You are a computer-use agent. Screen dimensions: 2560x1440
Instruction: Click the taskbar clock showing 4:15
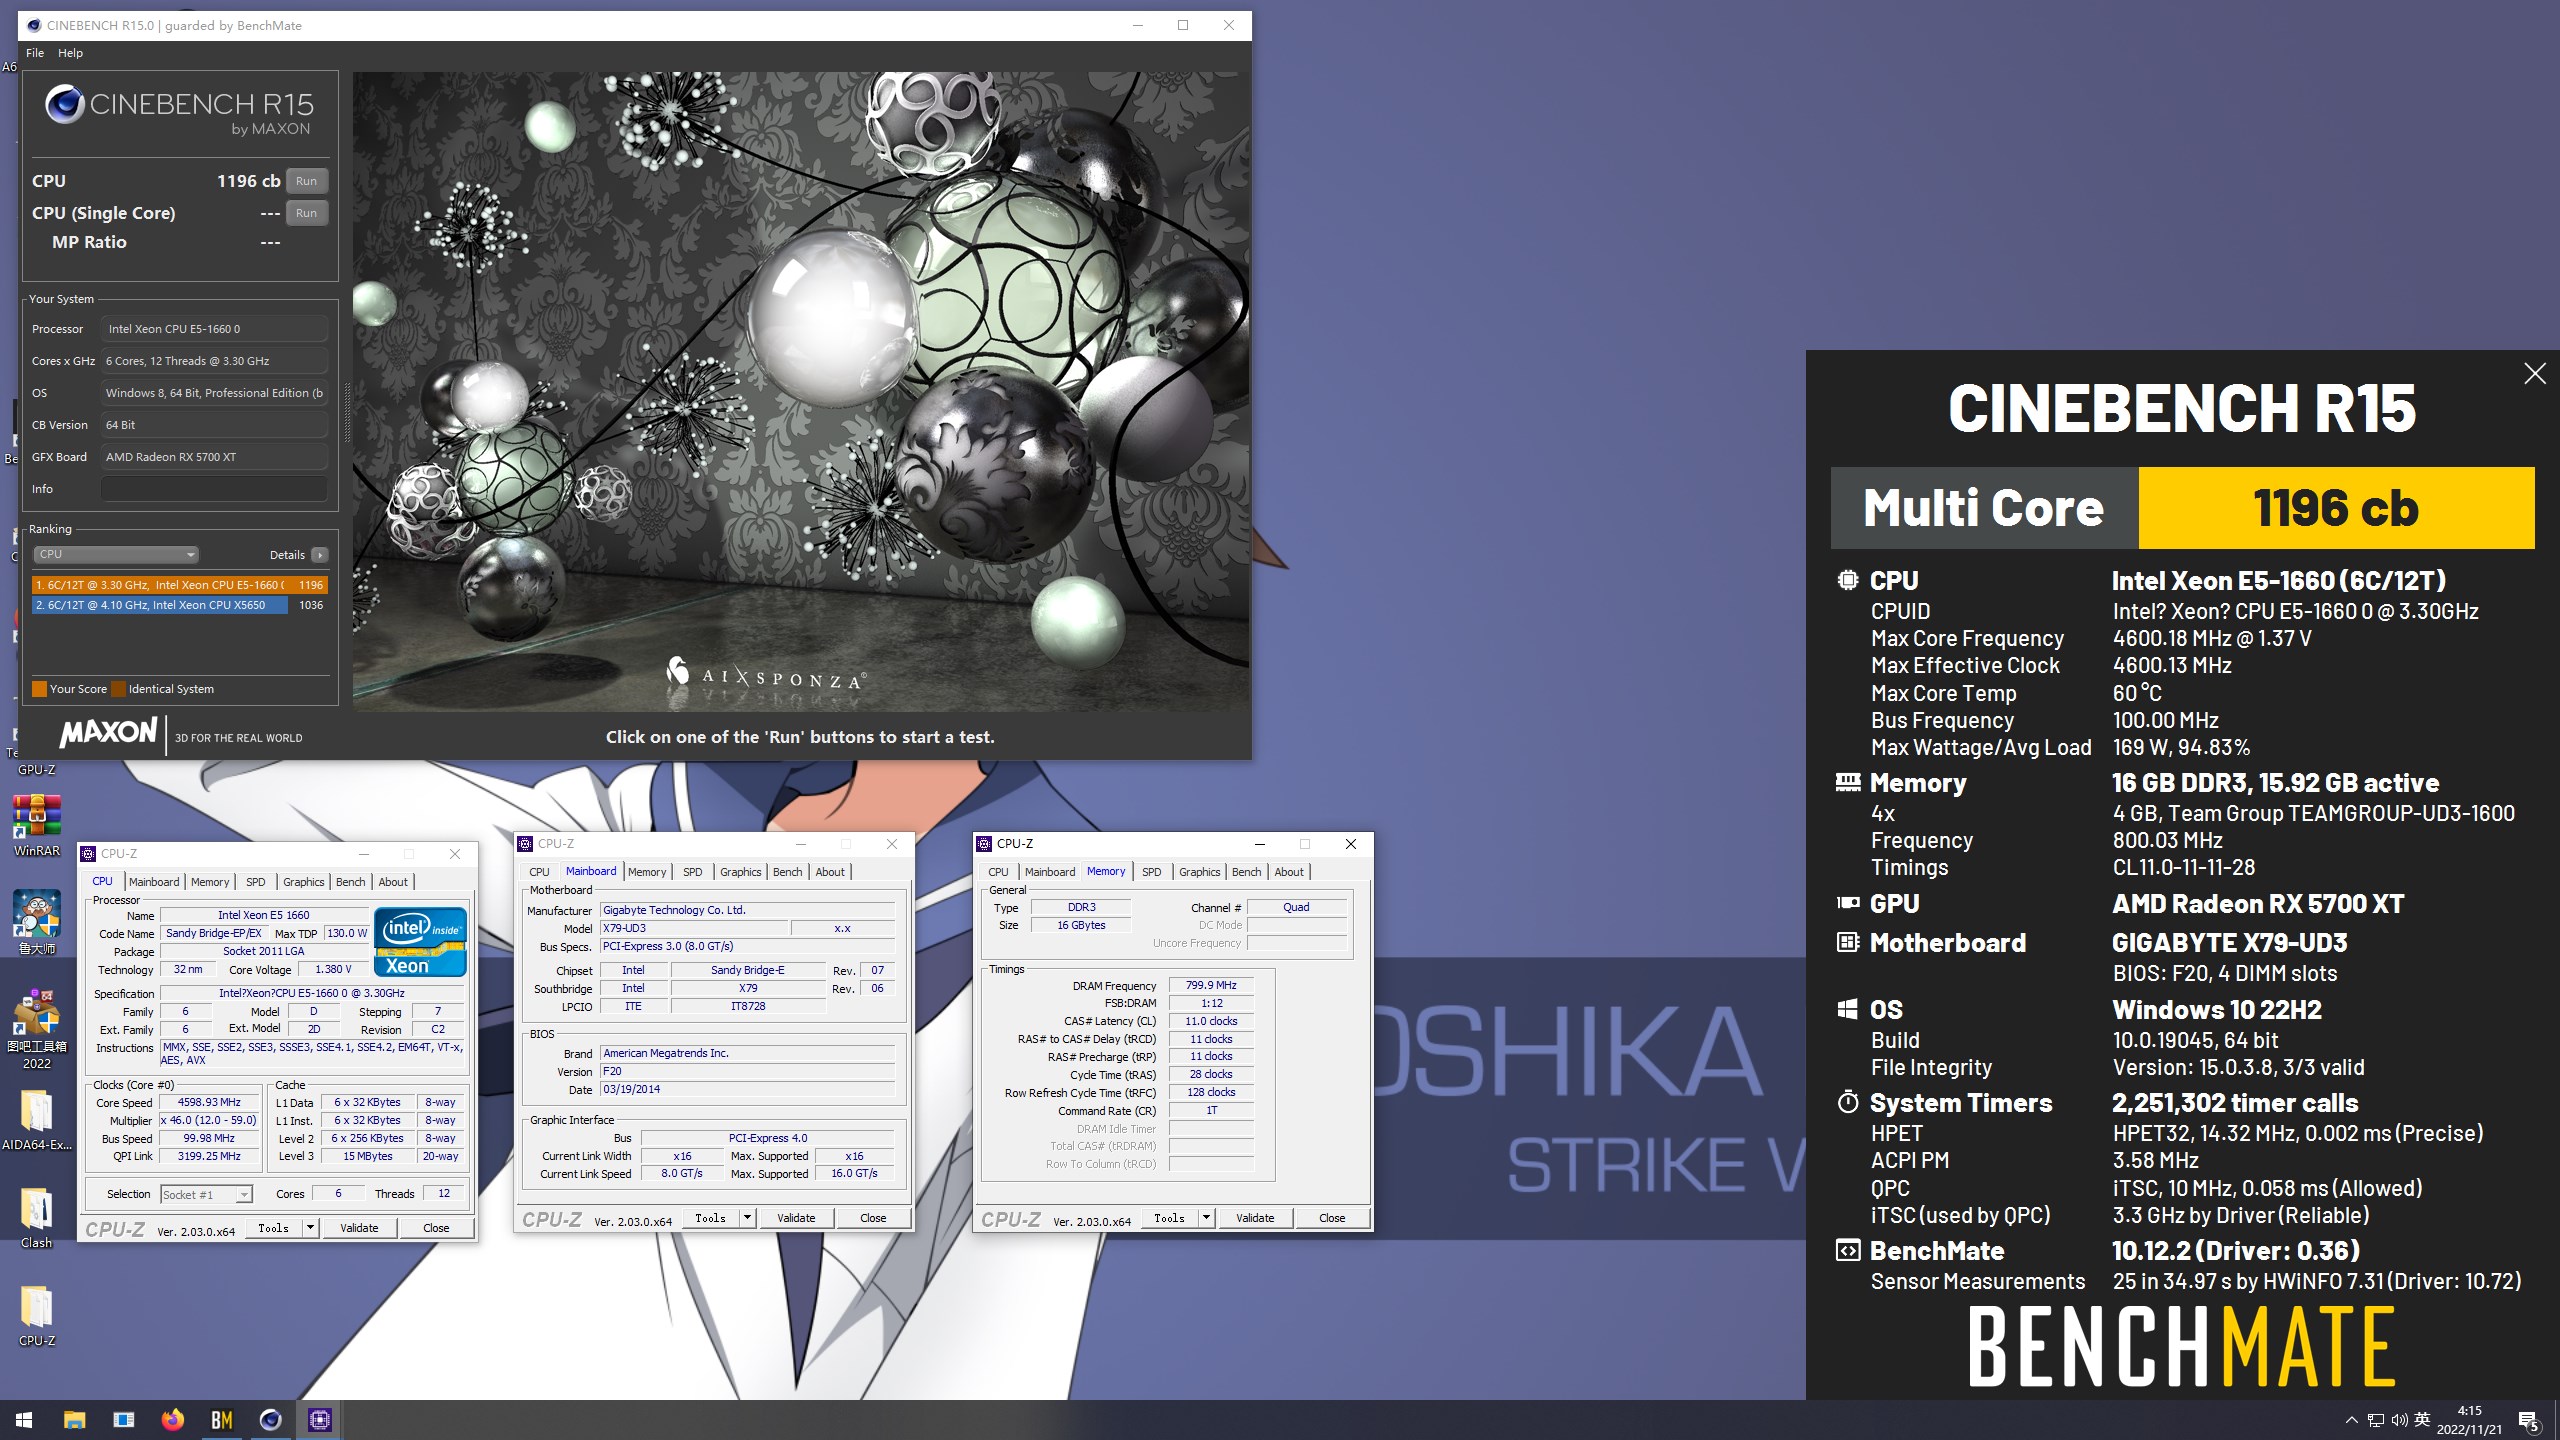pyautogui.click(x=2469, y=1420)
